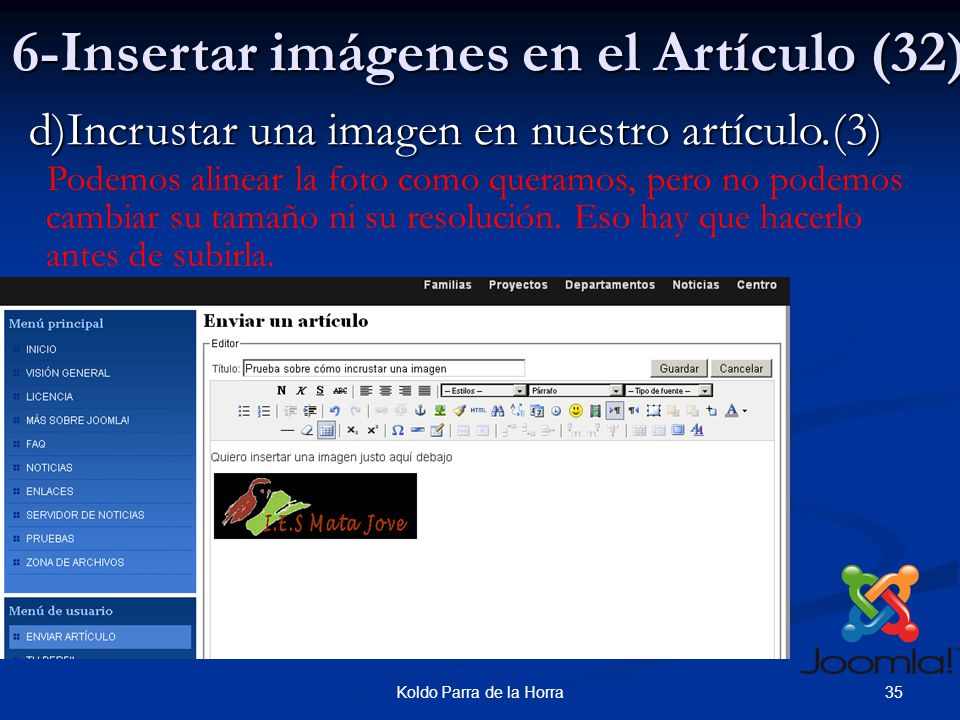
Task: Click the anchor insert icon
Action: [420, 411]
